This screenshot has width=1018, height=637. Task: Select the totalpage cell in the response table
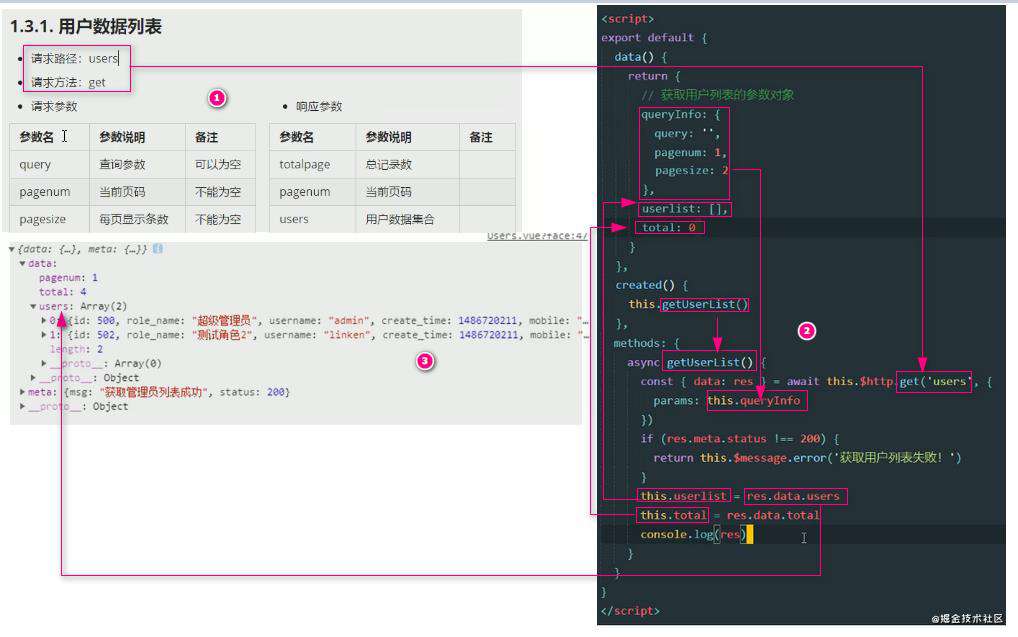coord(312,165)
